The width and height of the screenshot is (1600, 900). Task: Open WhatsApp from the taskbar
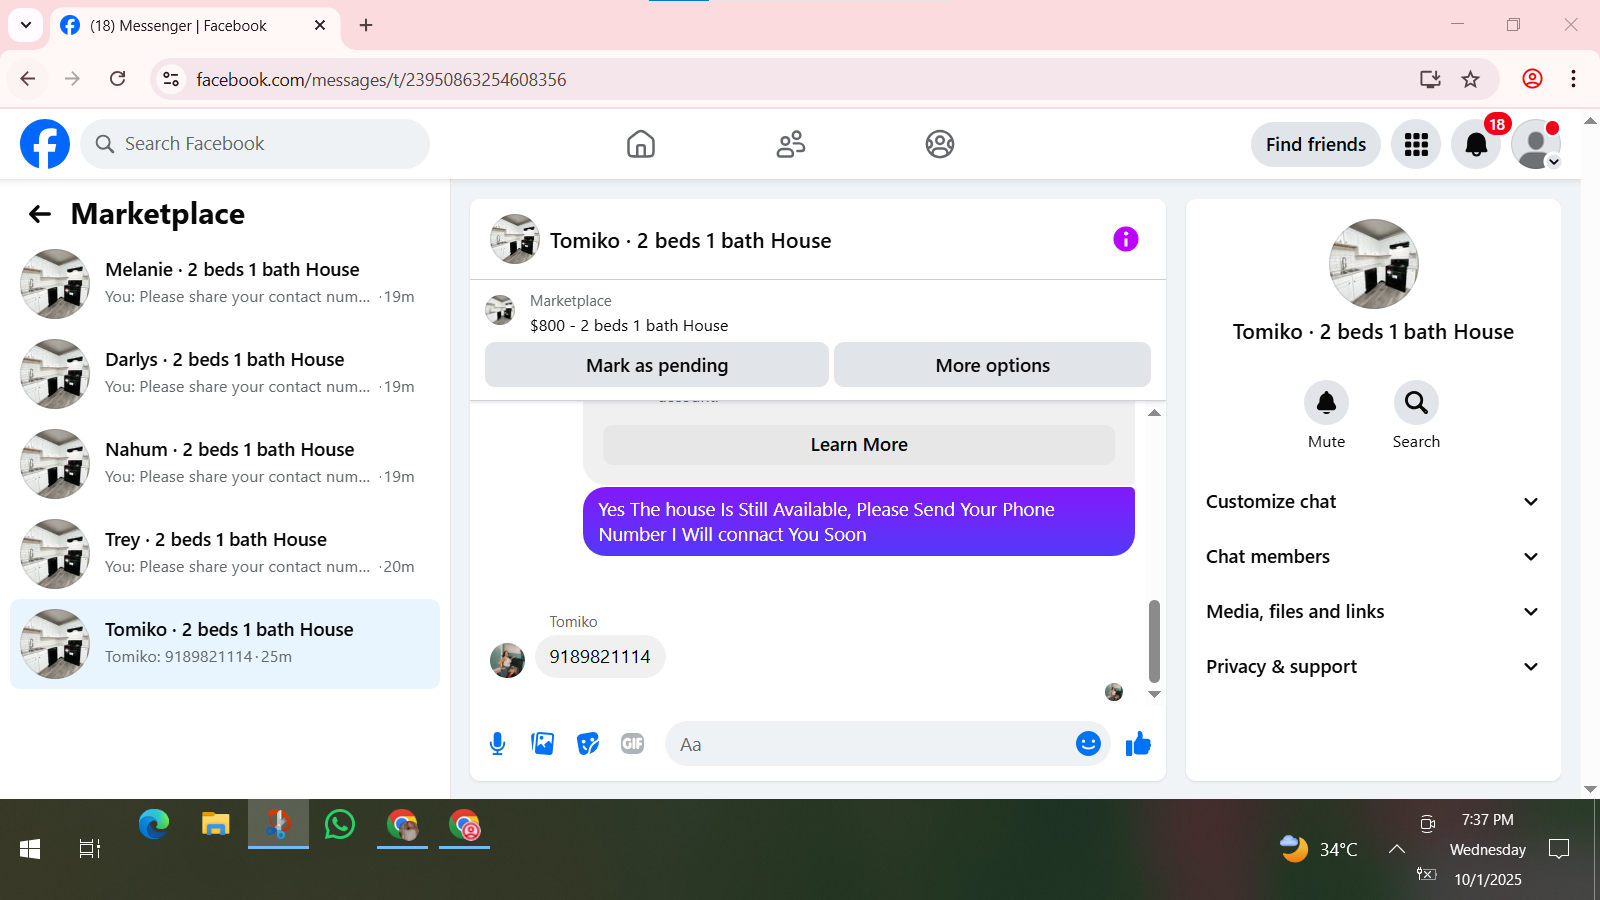pyautogui.click(x=340, y=825)
